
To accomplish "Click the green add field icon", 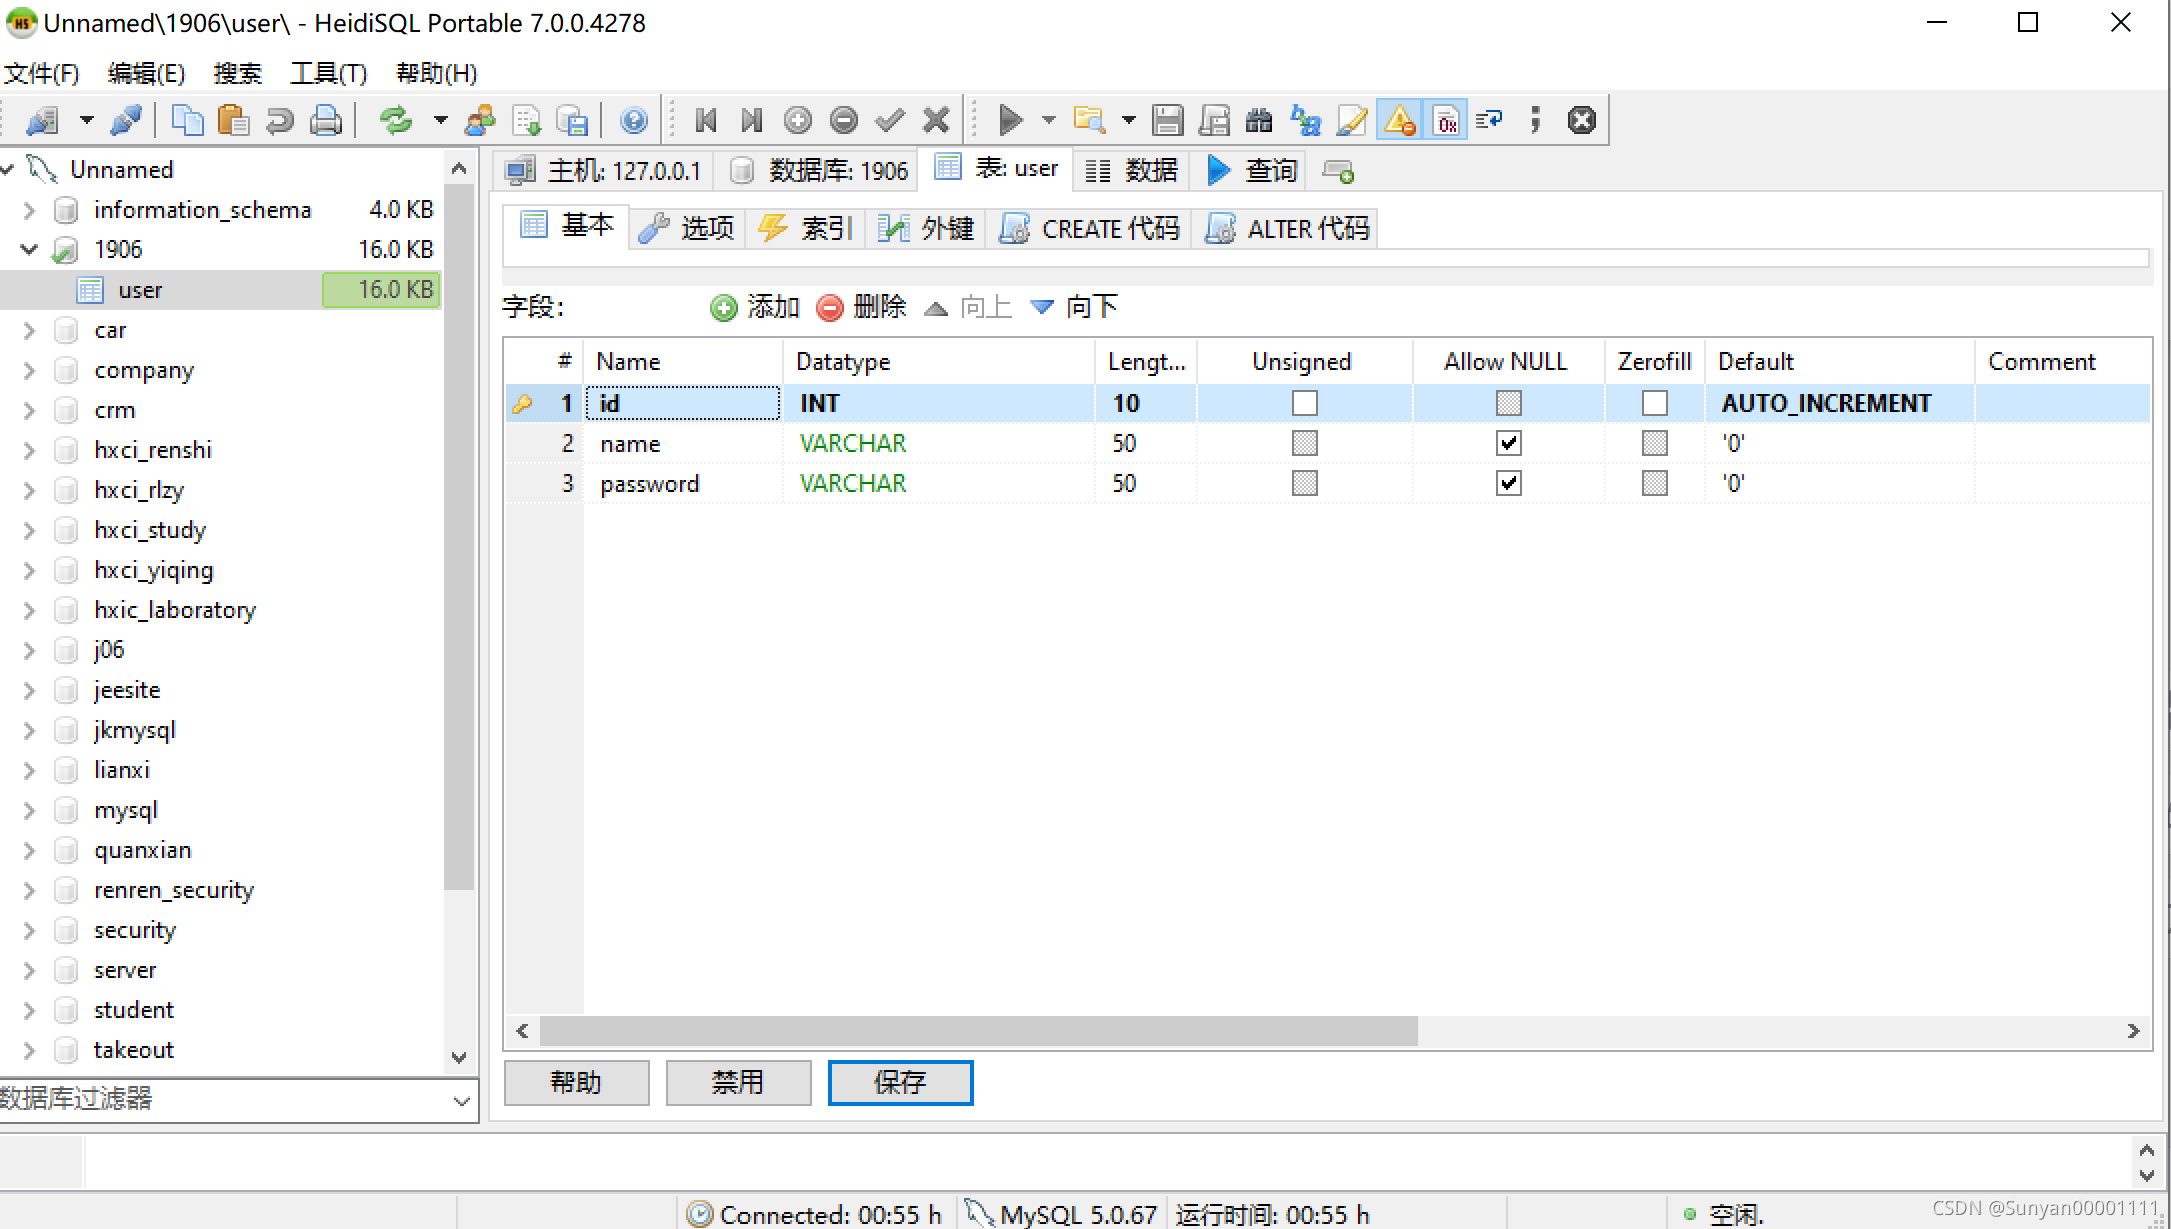I will click(x=723, y=307).
